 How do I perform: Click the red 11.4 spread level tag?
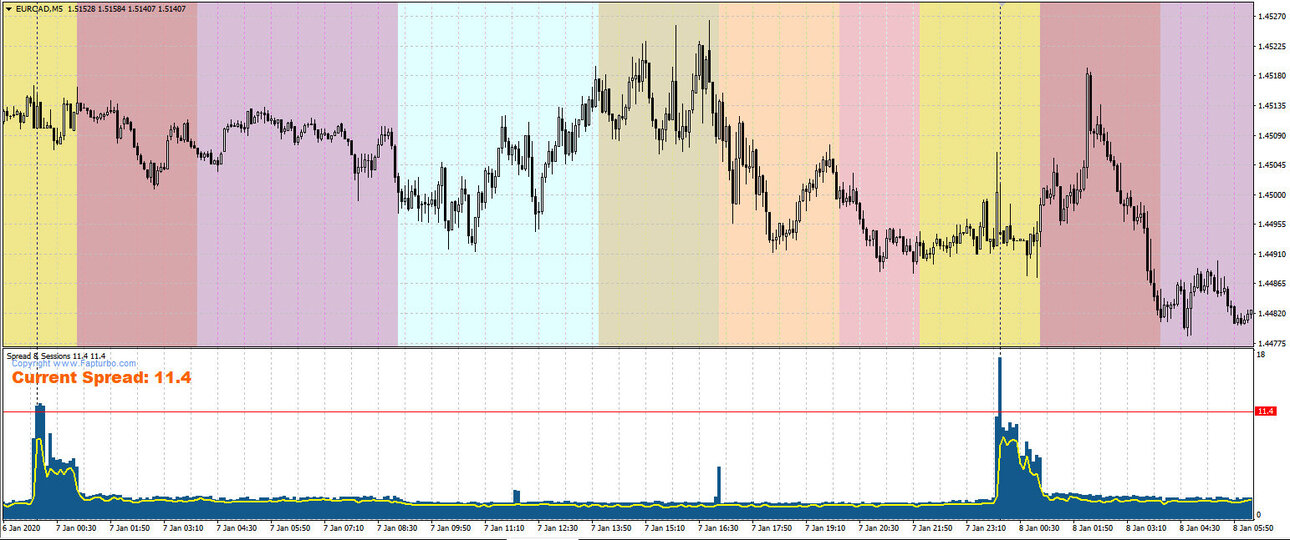[1265, 411]
